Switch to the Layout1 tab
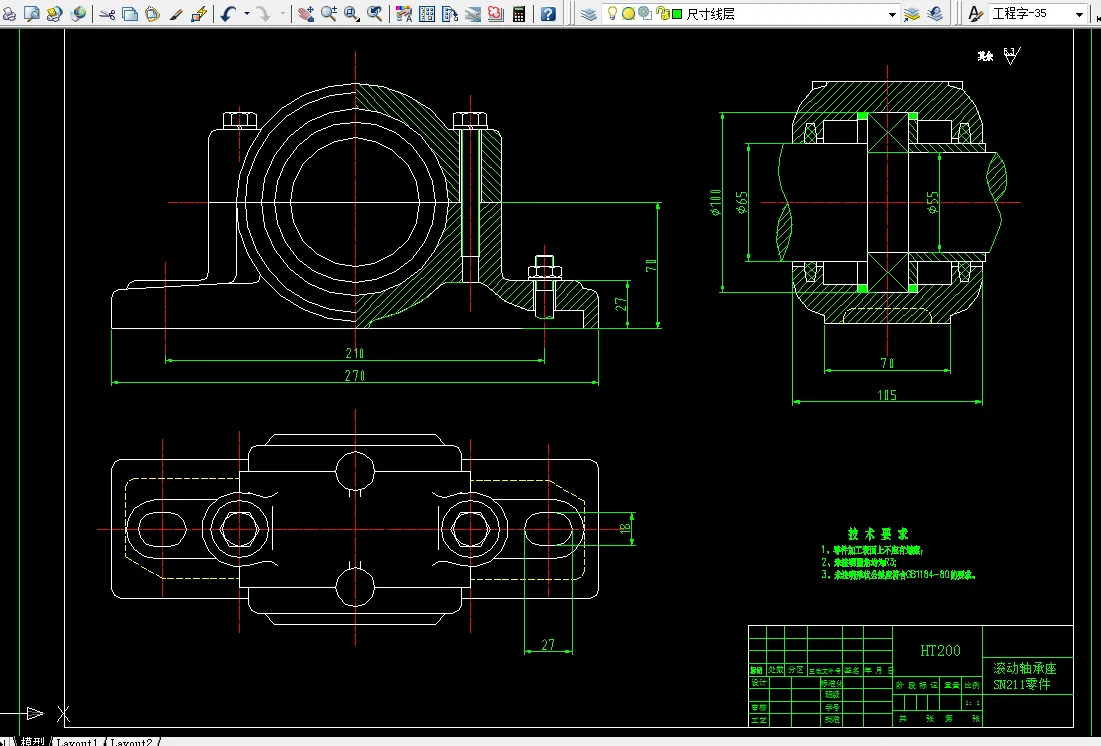The height and width of the screenshot is (746, 1101). pyautogui.click(x=77, y=742)
